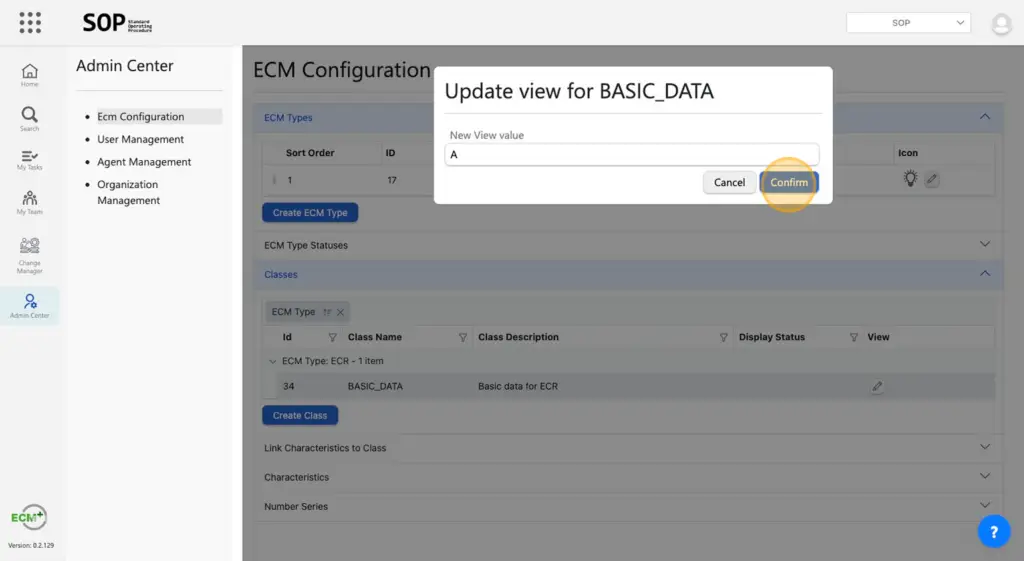Select User Management in Admin Center
Image resolution: width=1024 pixels, height=561 pixels.
[140, 139]
